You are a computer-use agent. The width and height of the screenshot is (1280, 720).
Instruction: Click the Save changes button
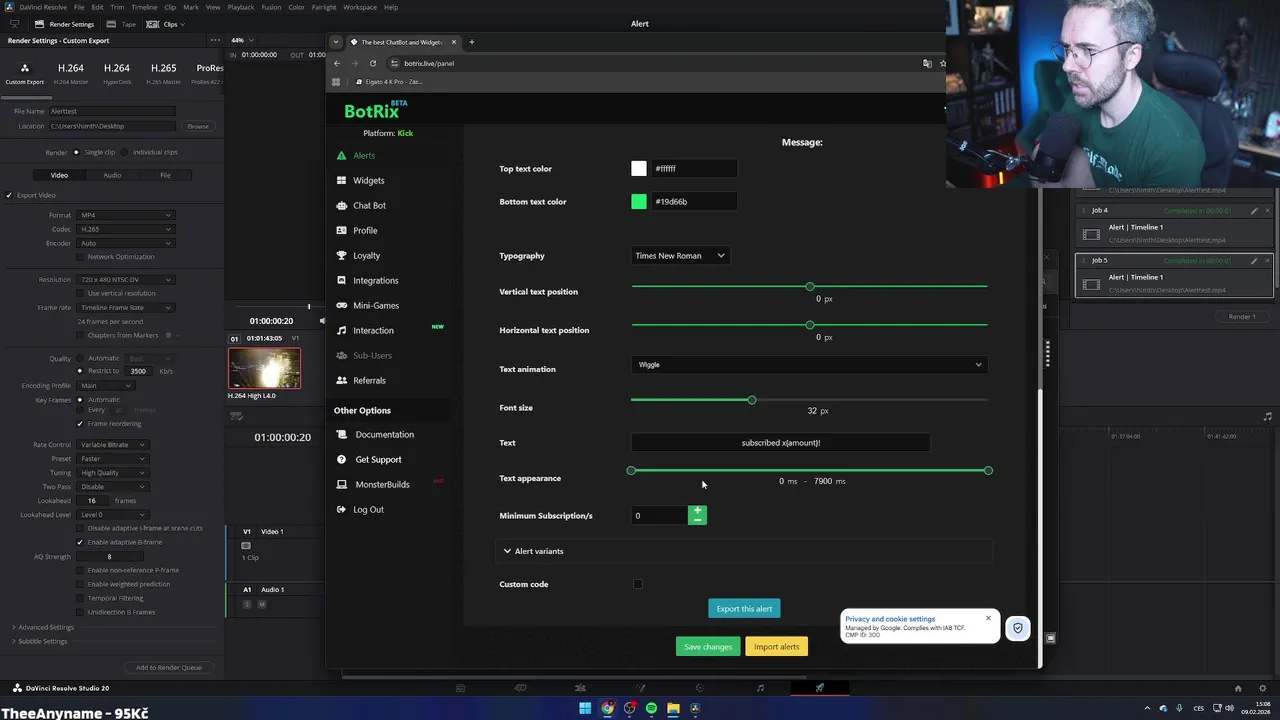708,647
